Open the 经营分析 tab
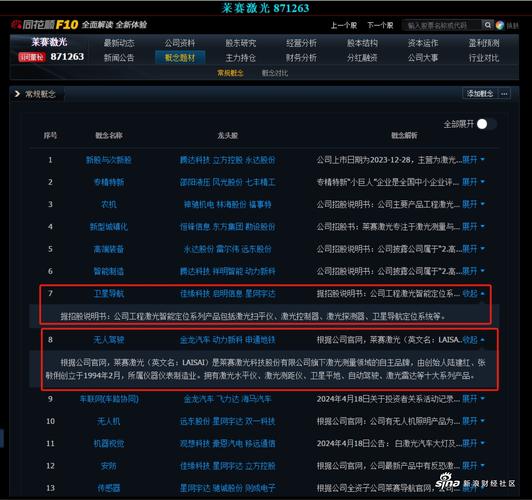532x500 pixels. pos(301,43)
